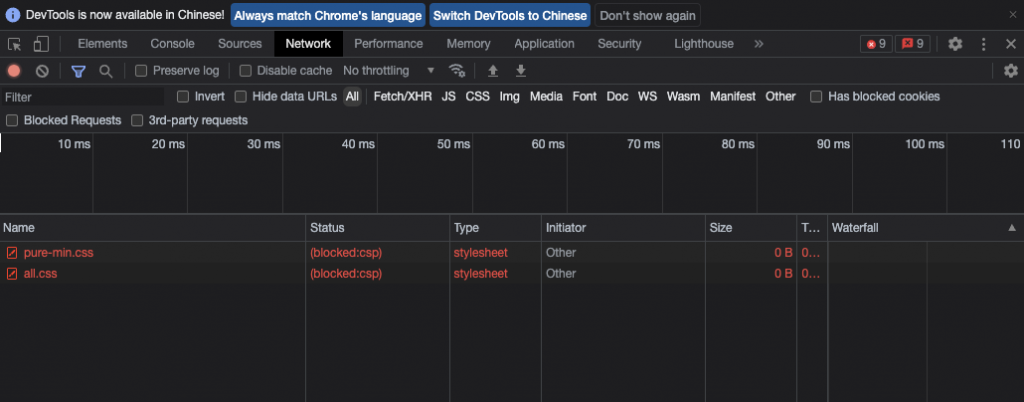Open the Performance tab

[x=388, y=44]
